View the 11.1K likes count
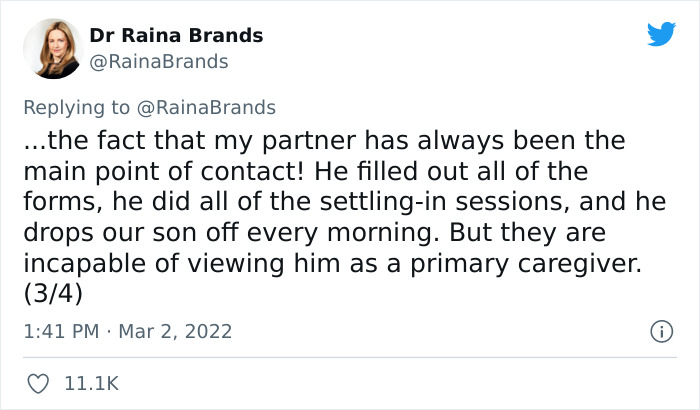The height and width of the screenshot is (410, 700). point(93,382)
